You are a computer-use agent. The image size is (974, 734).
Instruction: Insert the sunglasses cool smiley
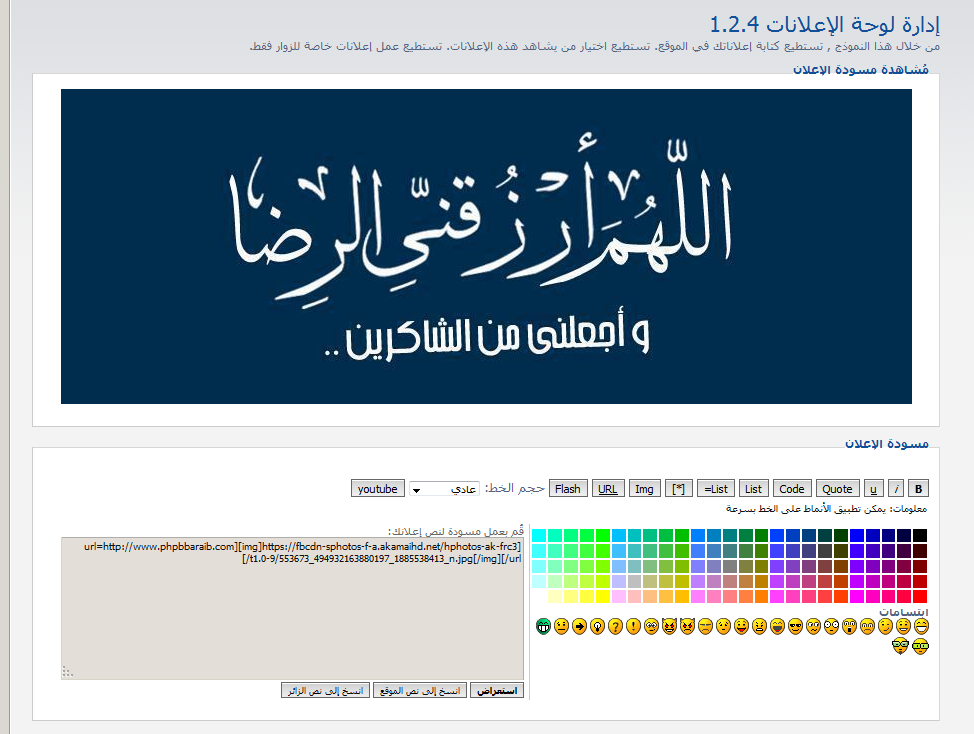(795, 627)
